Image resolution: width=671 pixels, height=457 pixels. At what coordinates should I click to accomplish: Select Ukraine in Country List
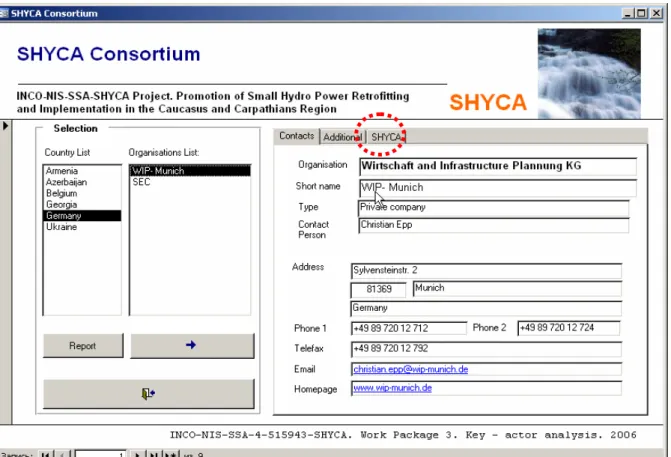click(x=82, y=227)
